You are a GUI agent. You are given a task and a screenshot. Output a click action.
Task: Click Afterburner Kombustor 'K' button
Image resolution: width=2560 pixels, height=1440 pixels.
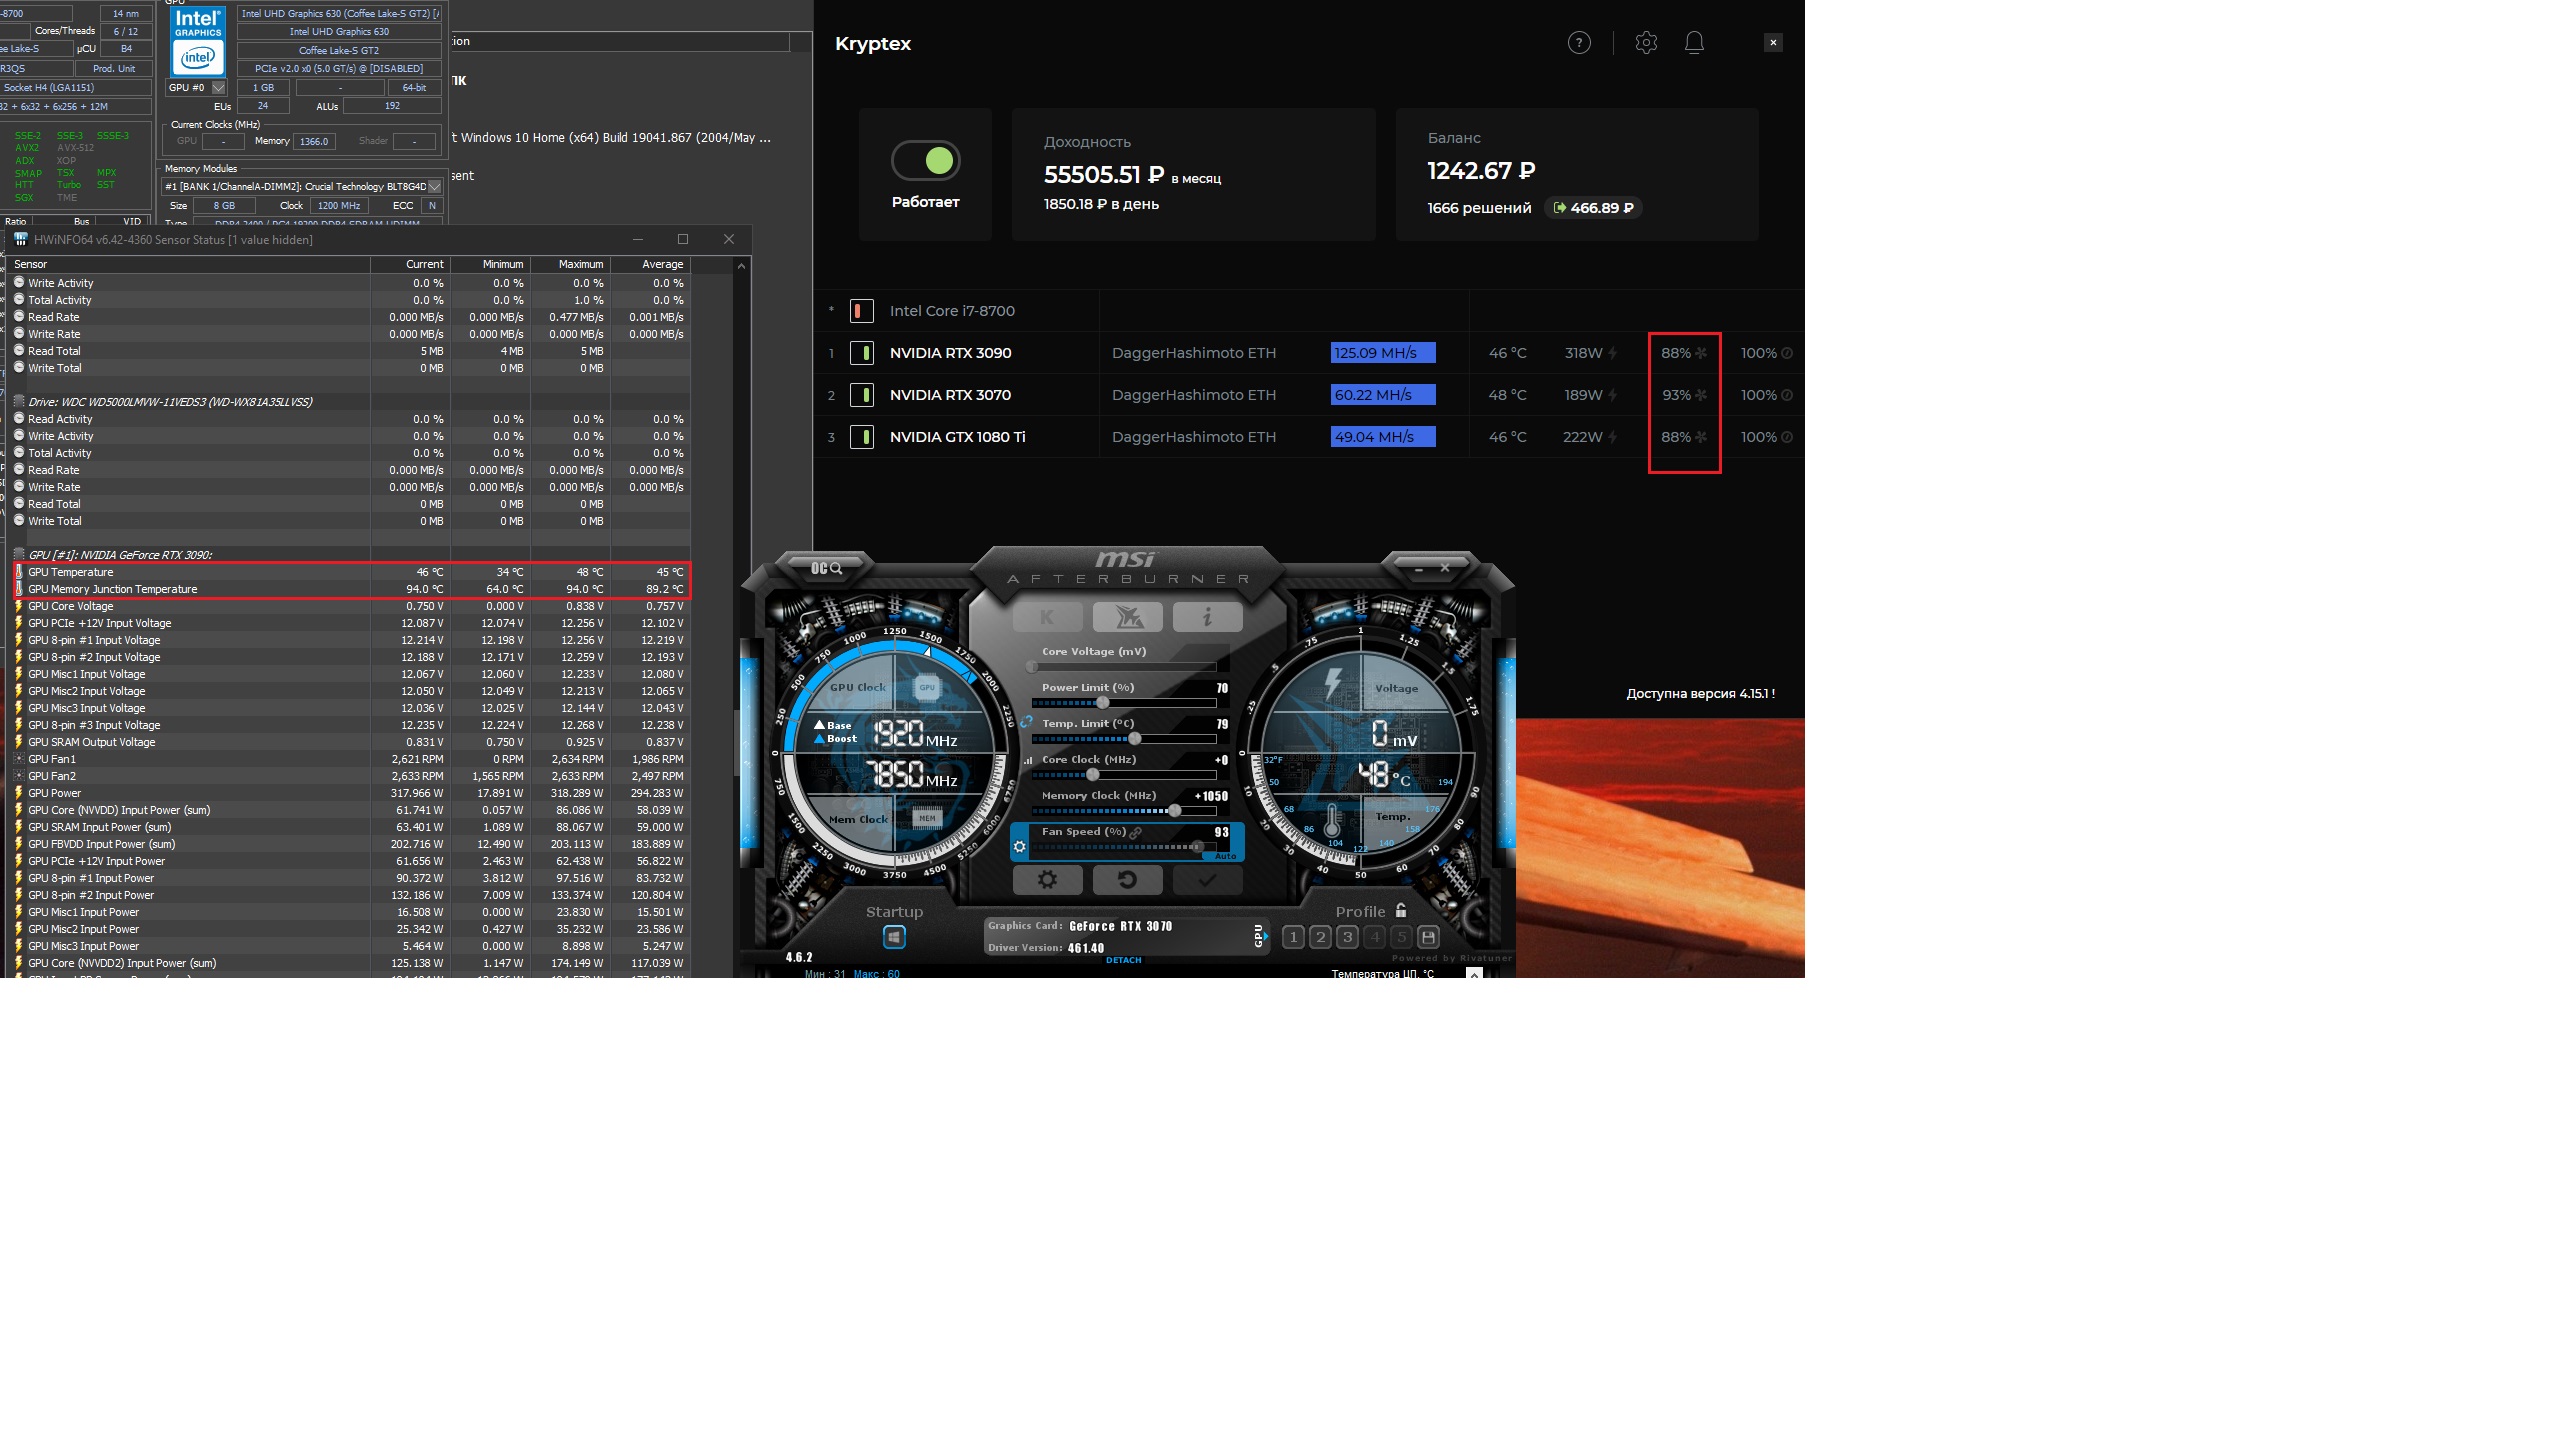click(1047, 617)
